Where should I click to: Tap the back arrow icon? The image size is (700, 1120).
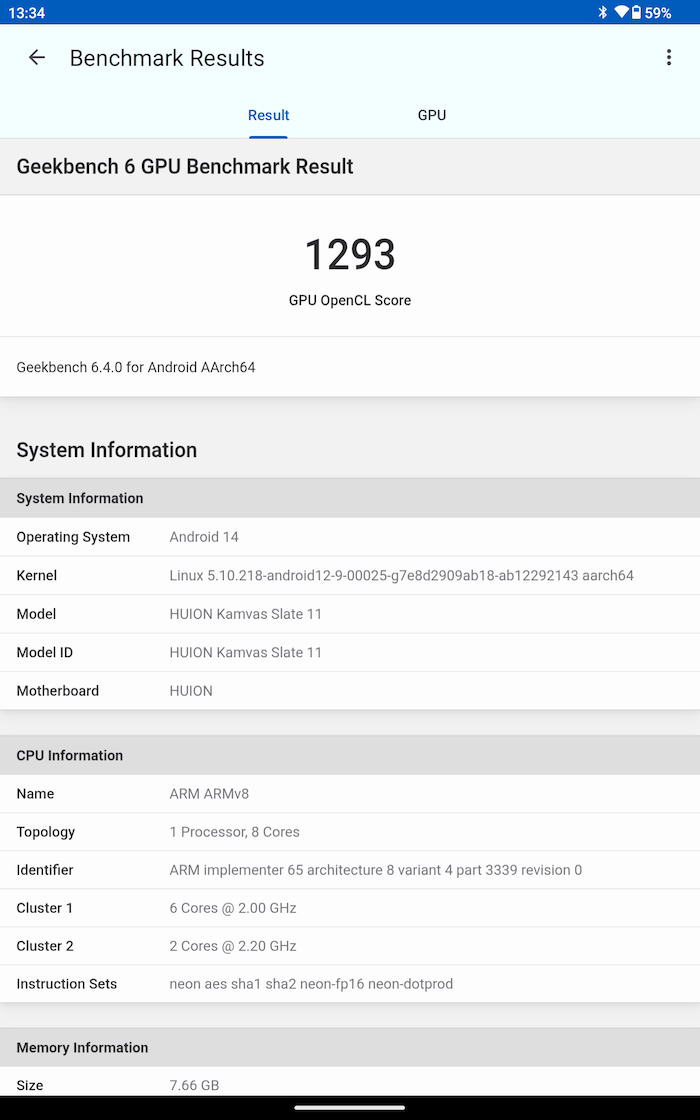tap(36, 58)
